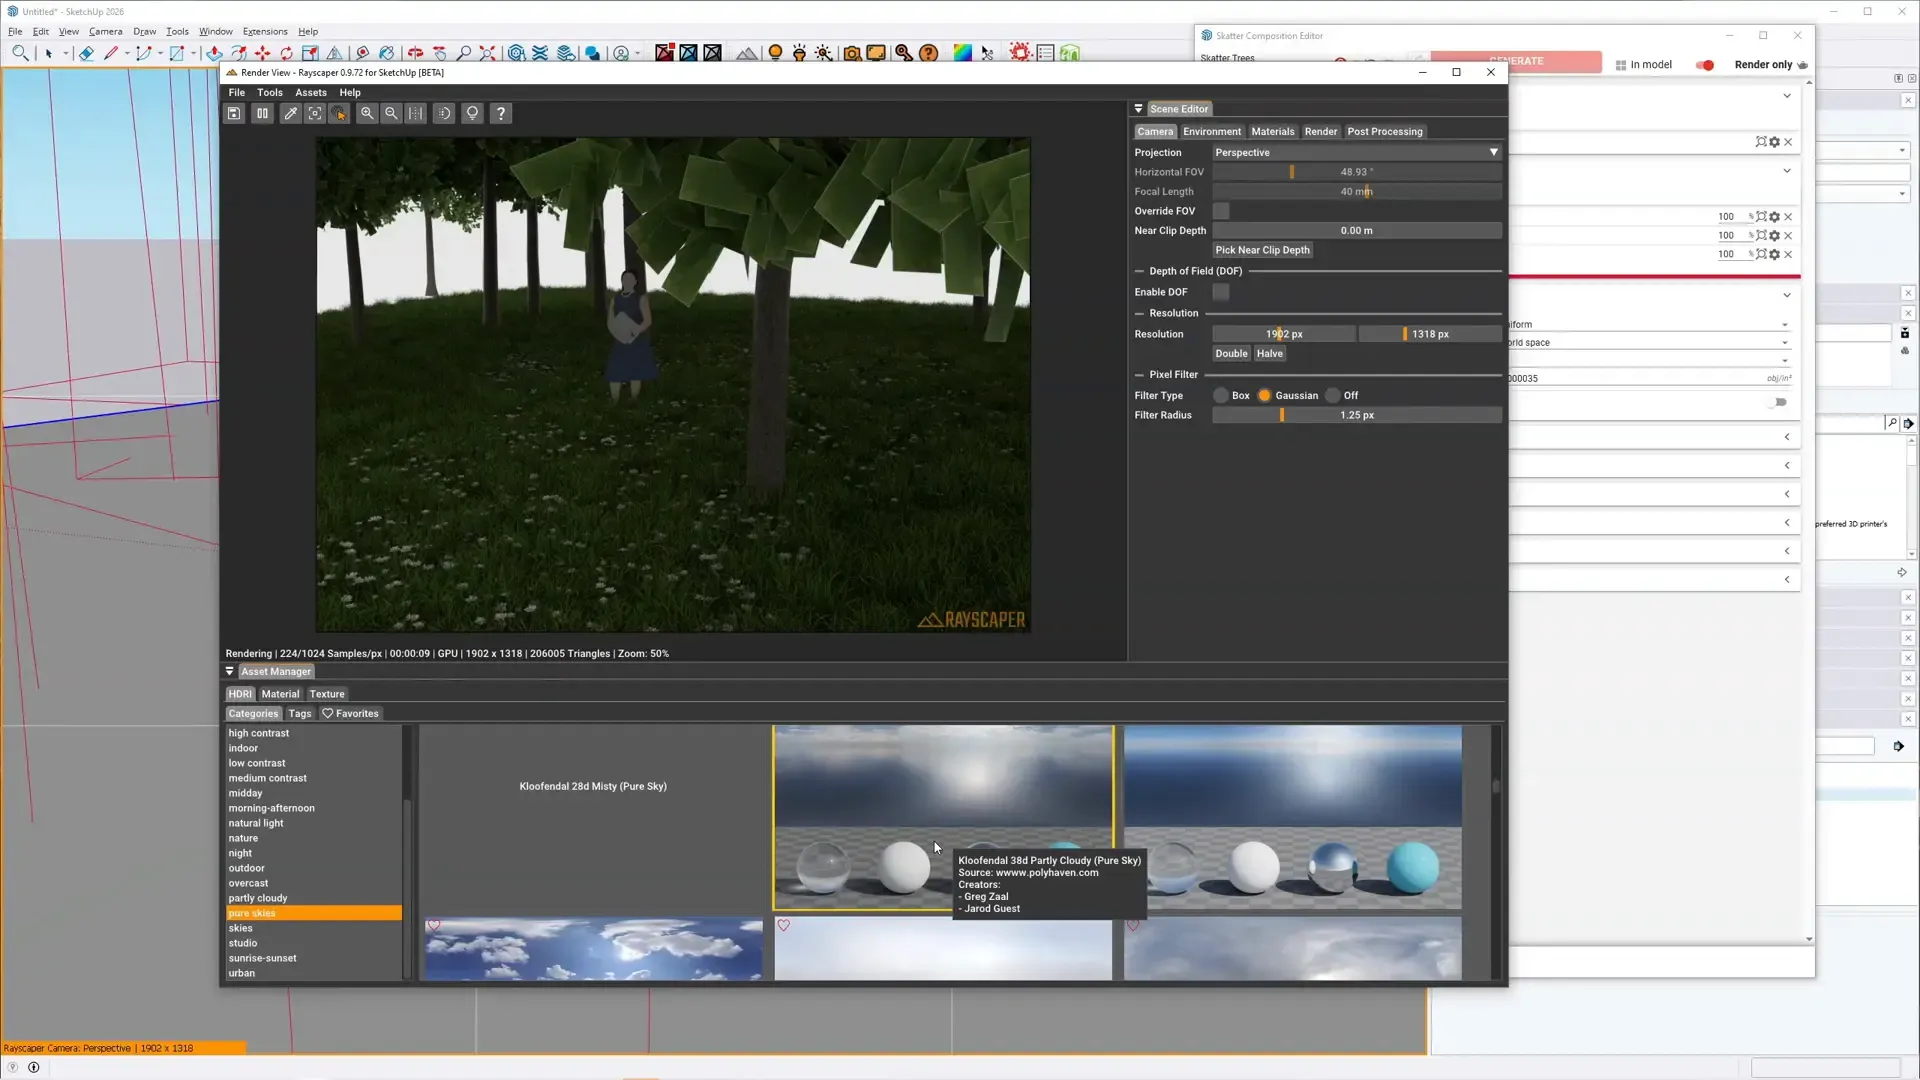The width and height of the screenshot is (1920, 1080).
Task: Pause the render with the pause icon
Action: (x=262, y=114)
